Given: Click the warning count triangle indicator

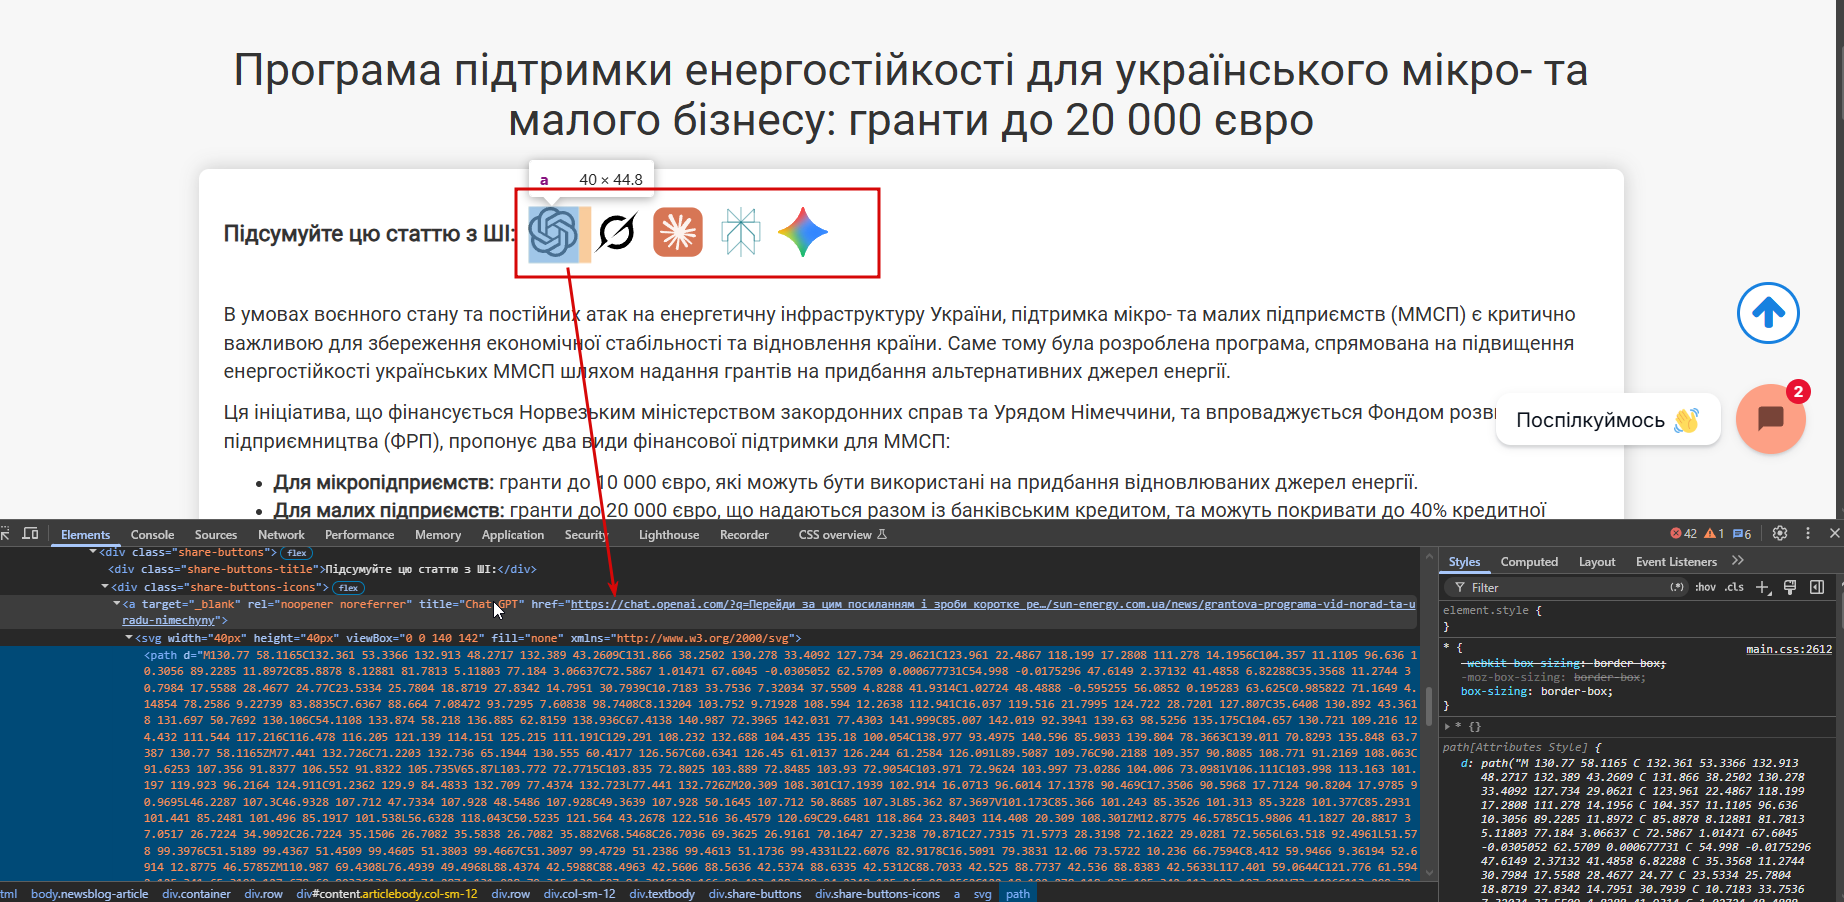Looking at the screenshot, I should coord(1714,534).
